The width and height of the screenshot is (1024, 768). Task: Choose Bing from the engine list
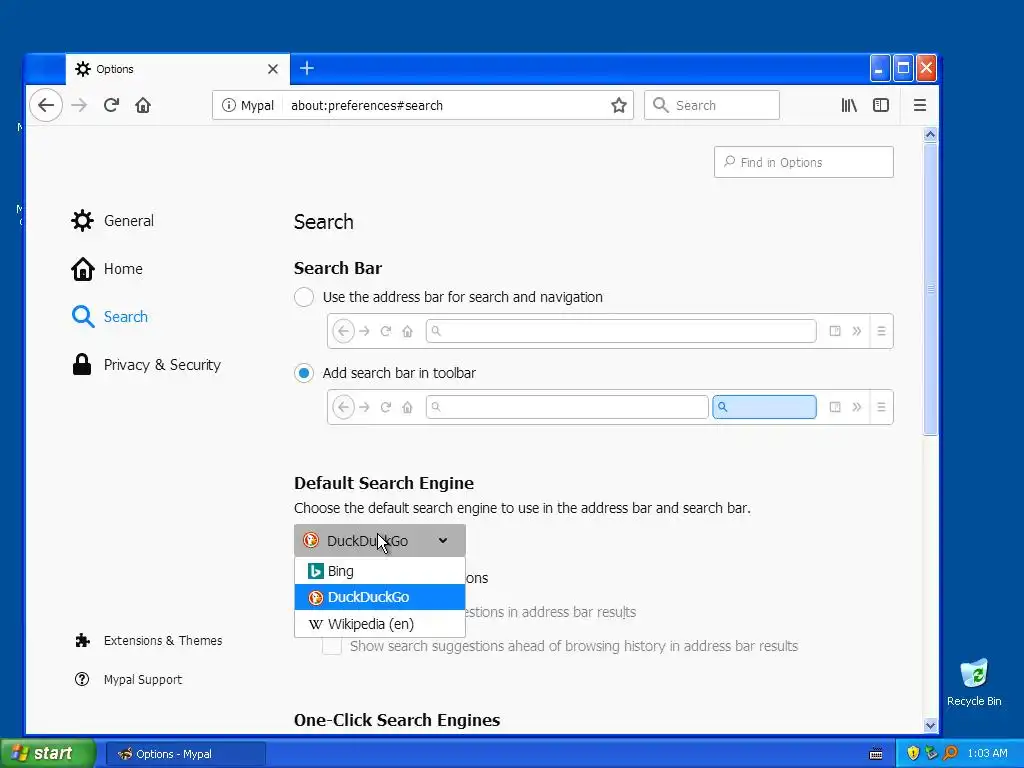(x=379, y=571)
